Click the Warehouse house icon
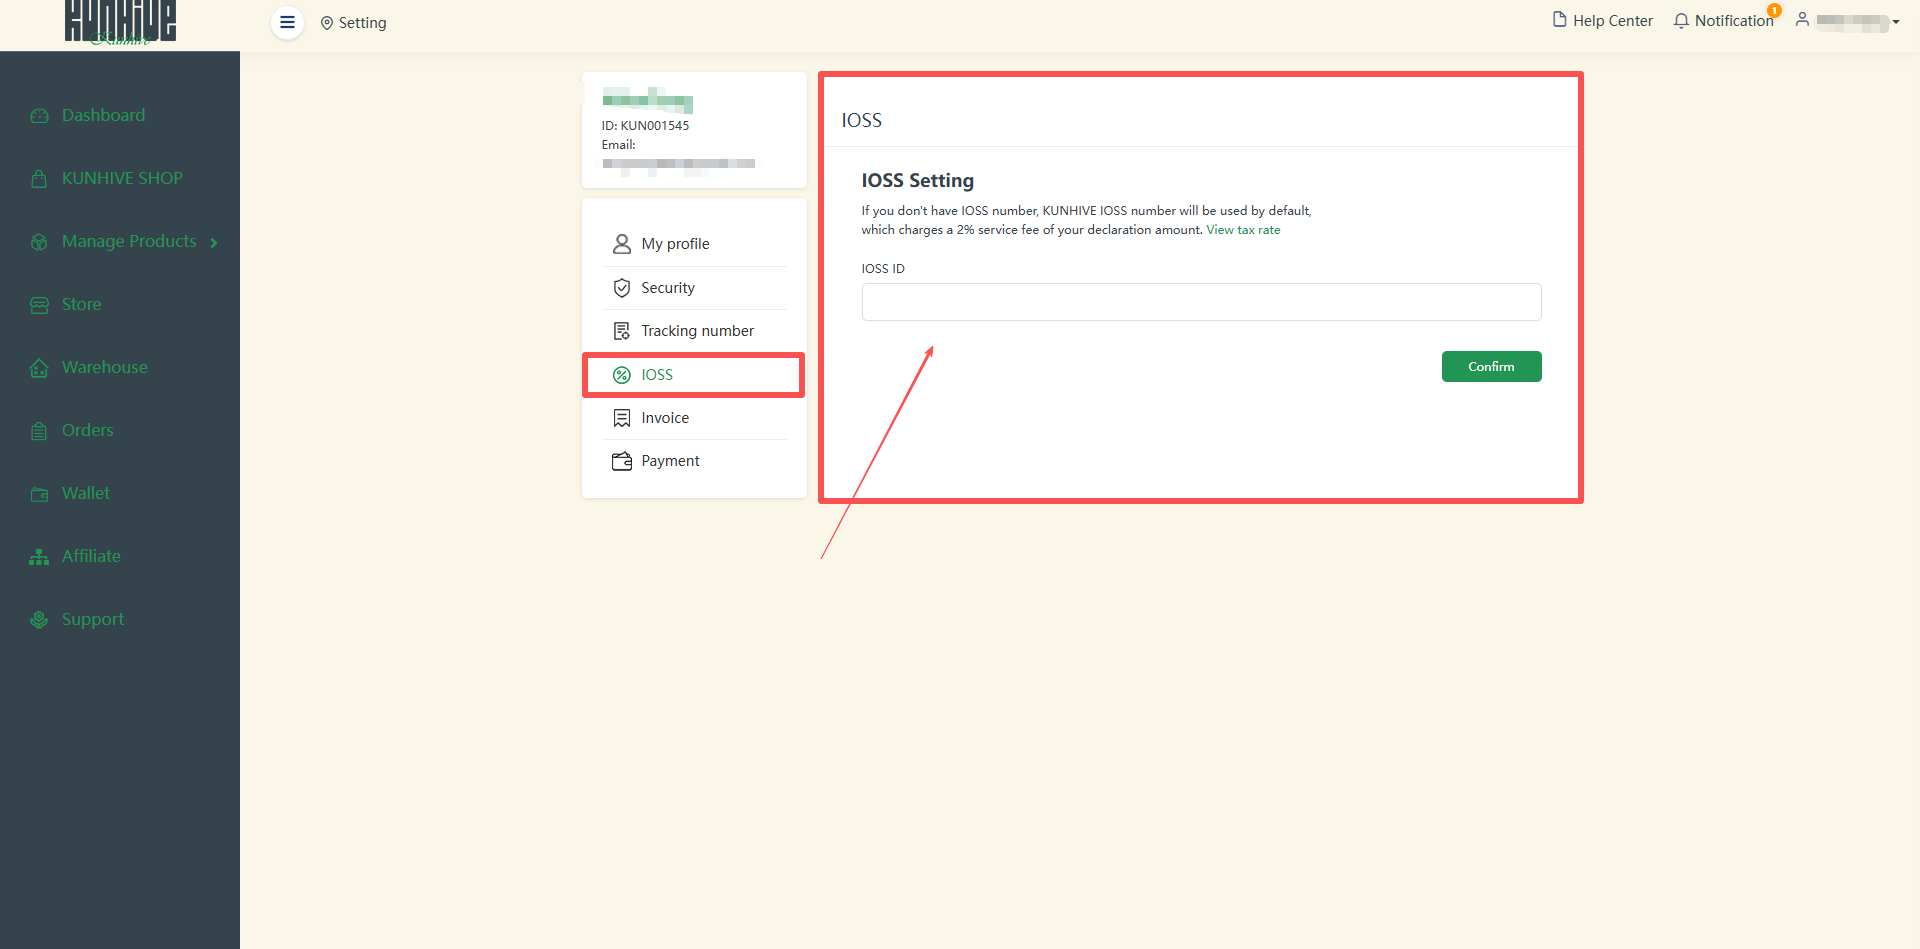 pos(39,368)
